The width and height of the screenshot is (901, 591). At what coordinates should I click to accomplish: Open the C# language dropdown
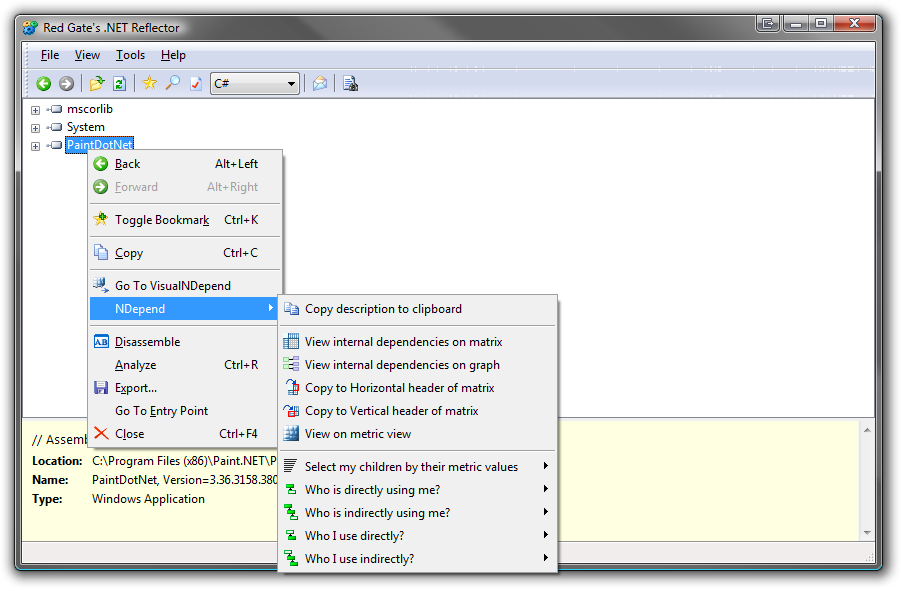(x=255, y=84)
